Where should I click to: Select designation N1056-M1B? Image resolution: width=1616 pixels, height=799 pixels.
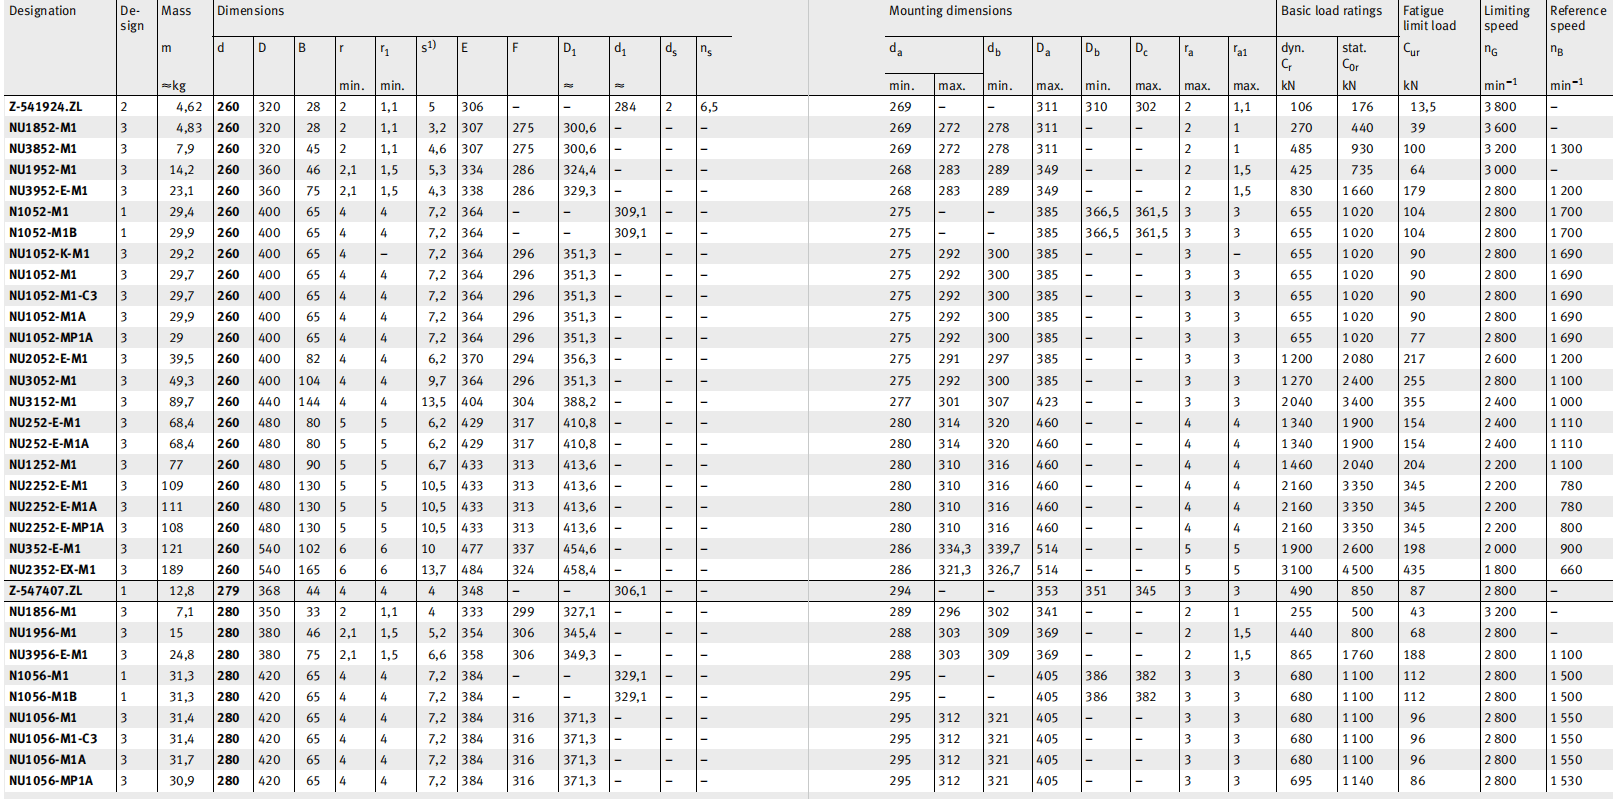click(43, 697)
